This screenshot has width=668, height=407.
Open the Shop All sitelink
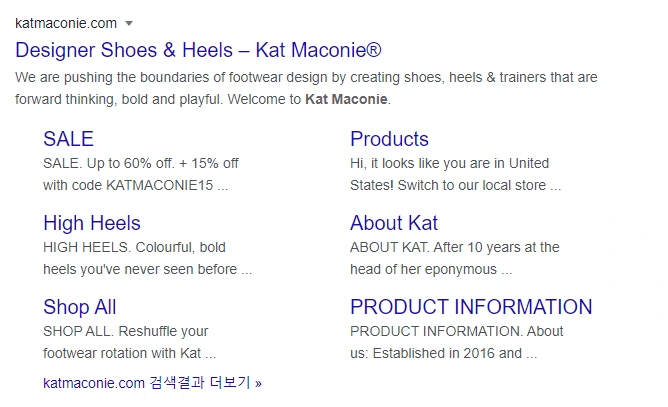(x=80, y=307)
